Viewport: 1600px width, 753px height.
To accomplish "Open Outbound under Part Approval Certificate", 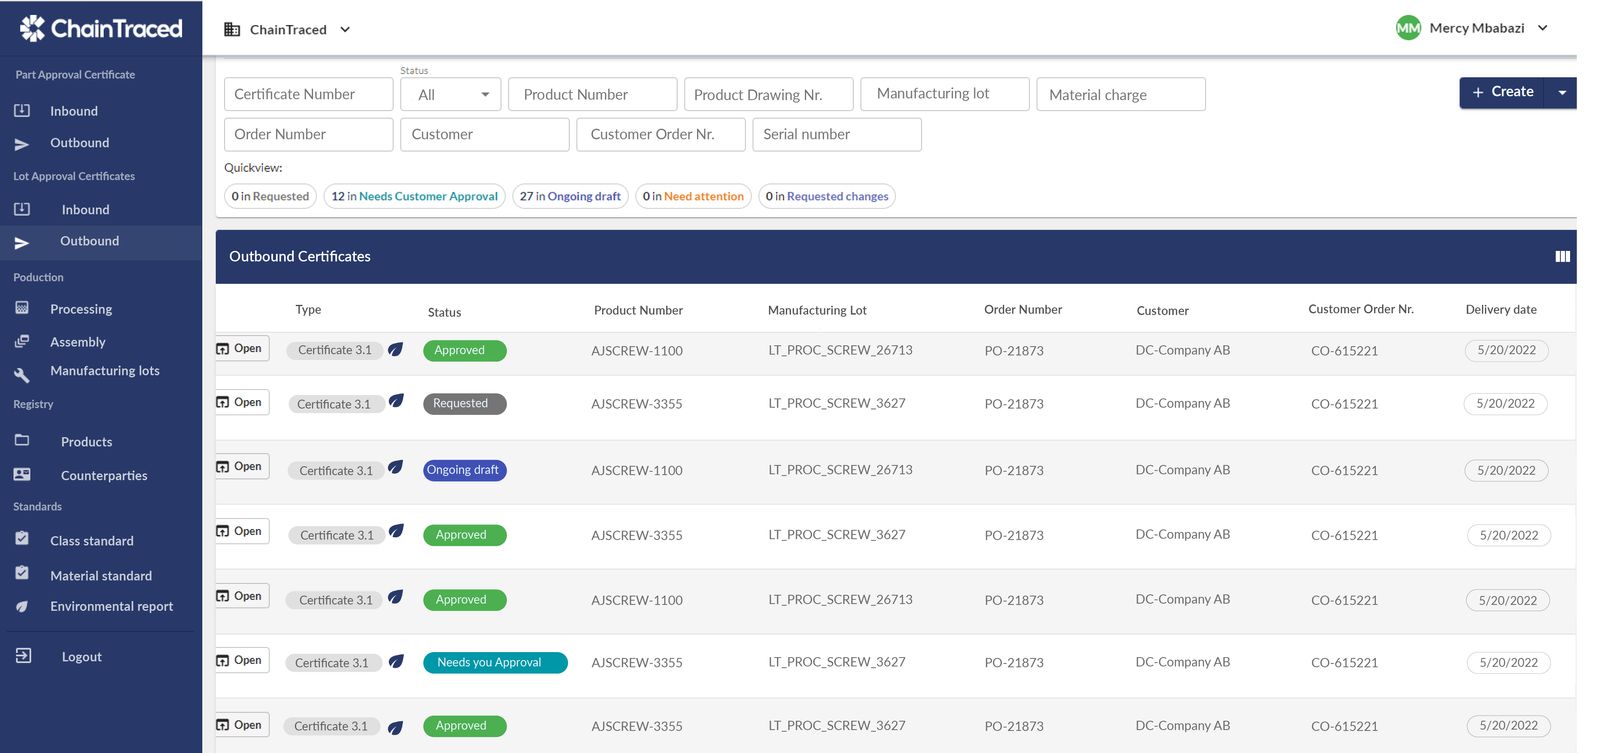I will (80, 143).
